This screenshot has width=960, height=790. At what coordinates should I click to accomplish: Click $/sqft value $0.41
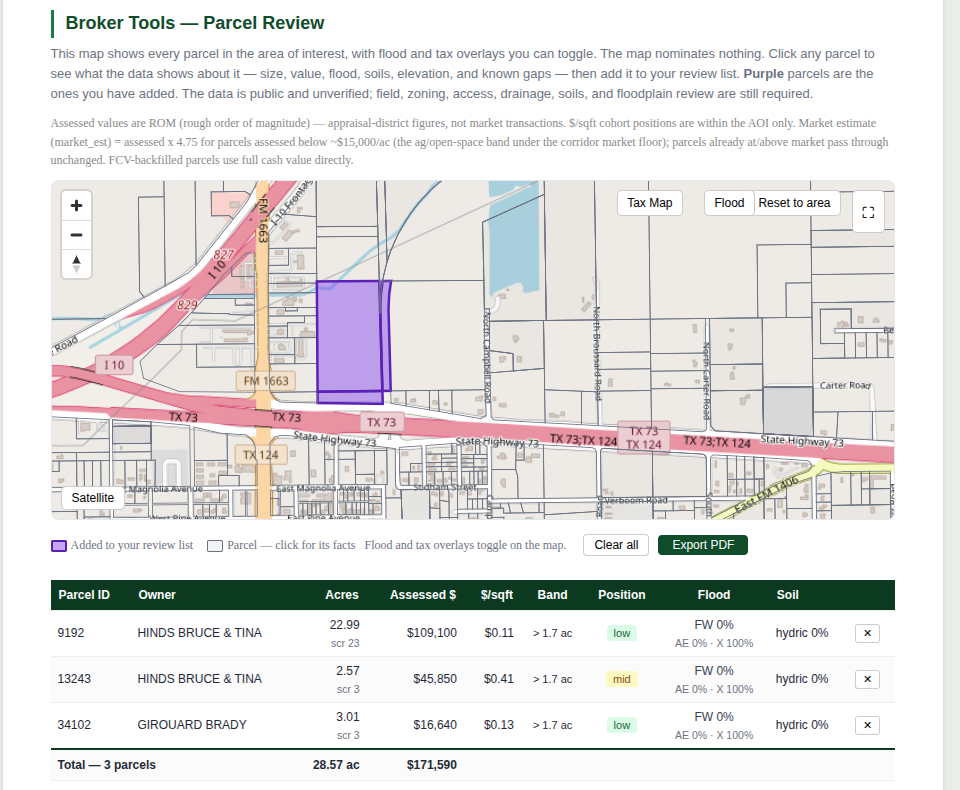[498, 679]
